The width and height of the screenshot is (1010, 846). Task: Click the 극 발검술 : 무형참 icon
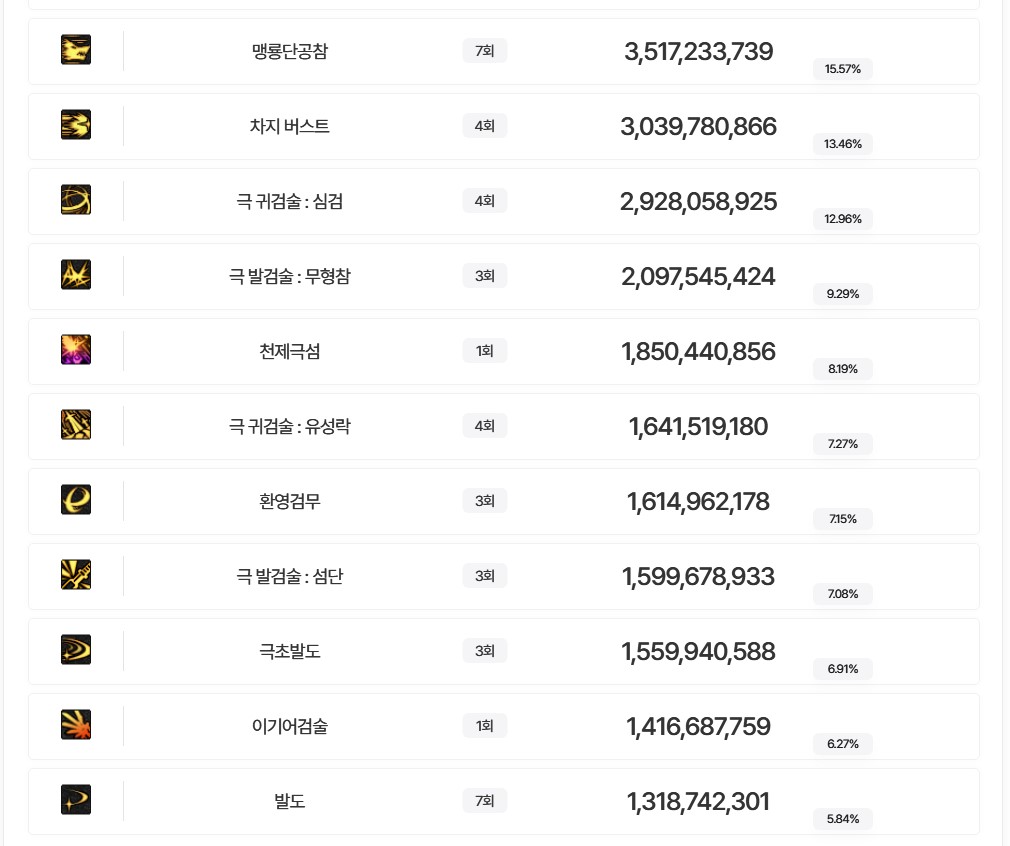(76, 275)
